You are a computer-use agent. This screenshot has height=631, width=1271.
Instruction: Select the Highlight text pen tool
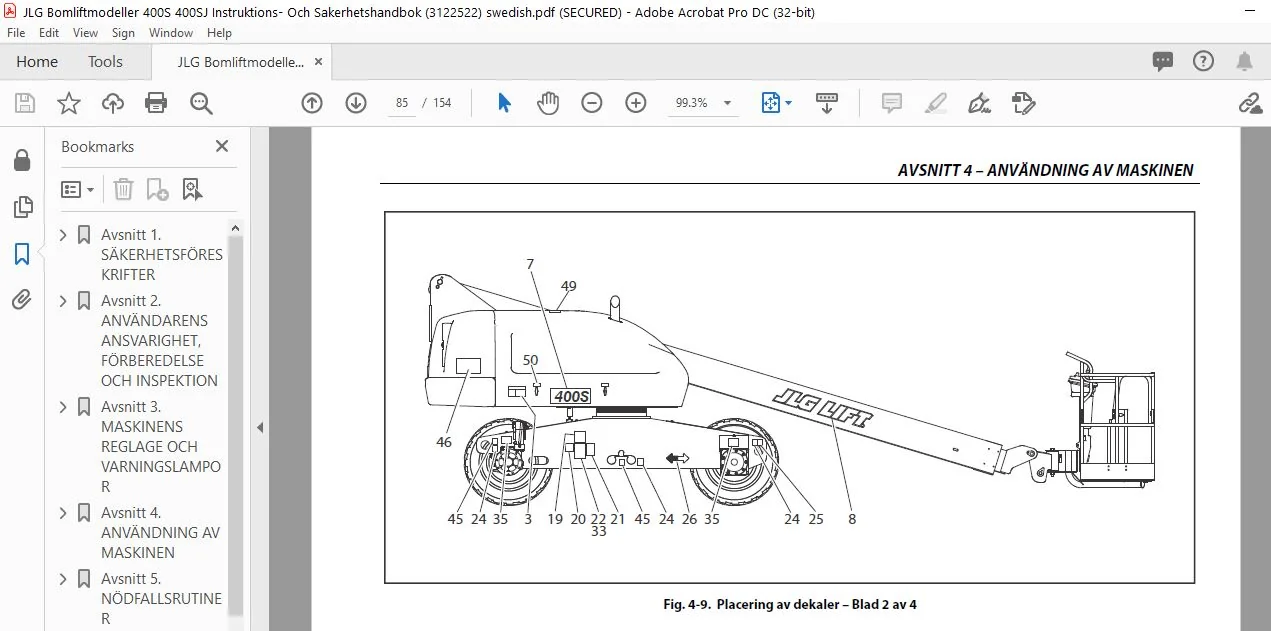pyautogui.click(x=936, y=103)
